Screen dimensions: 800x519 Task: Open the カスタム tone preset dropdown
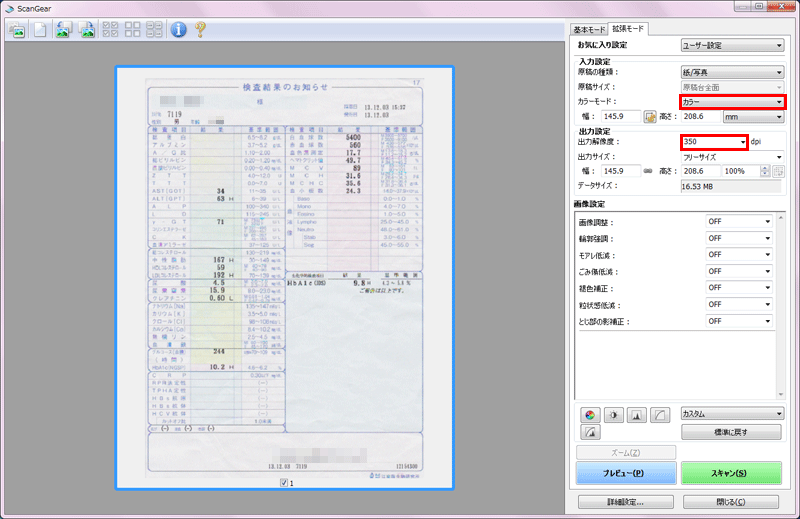732,414
